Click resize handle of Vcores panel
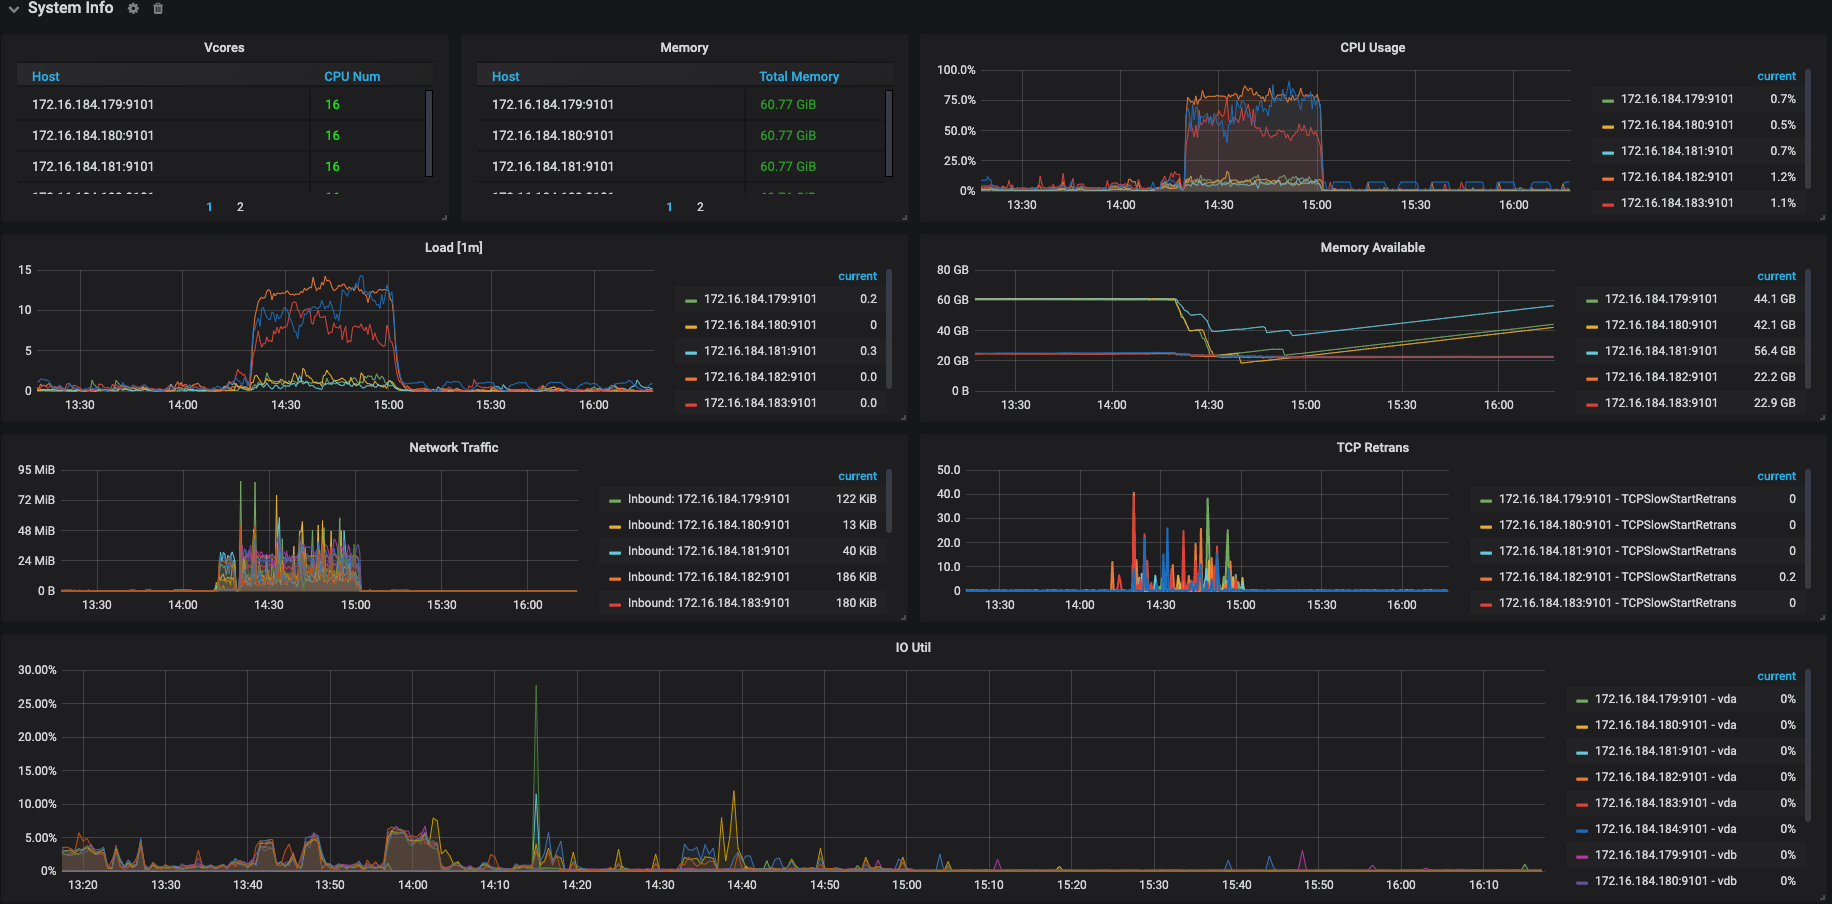The height and width of the screenshot is (904, 1832). [444, 217]
